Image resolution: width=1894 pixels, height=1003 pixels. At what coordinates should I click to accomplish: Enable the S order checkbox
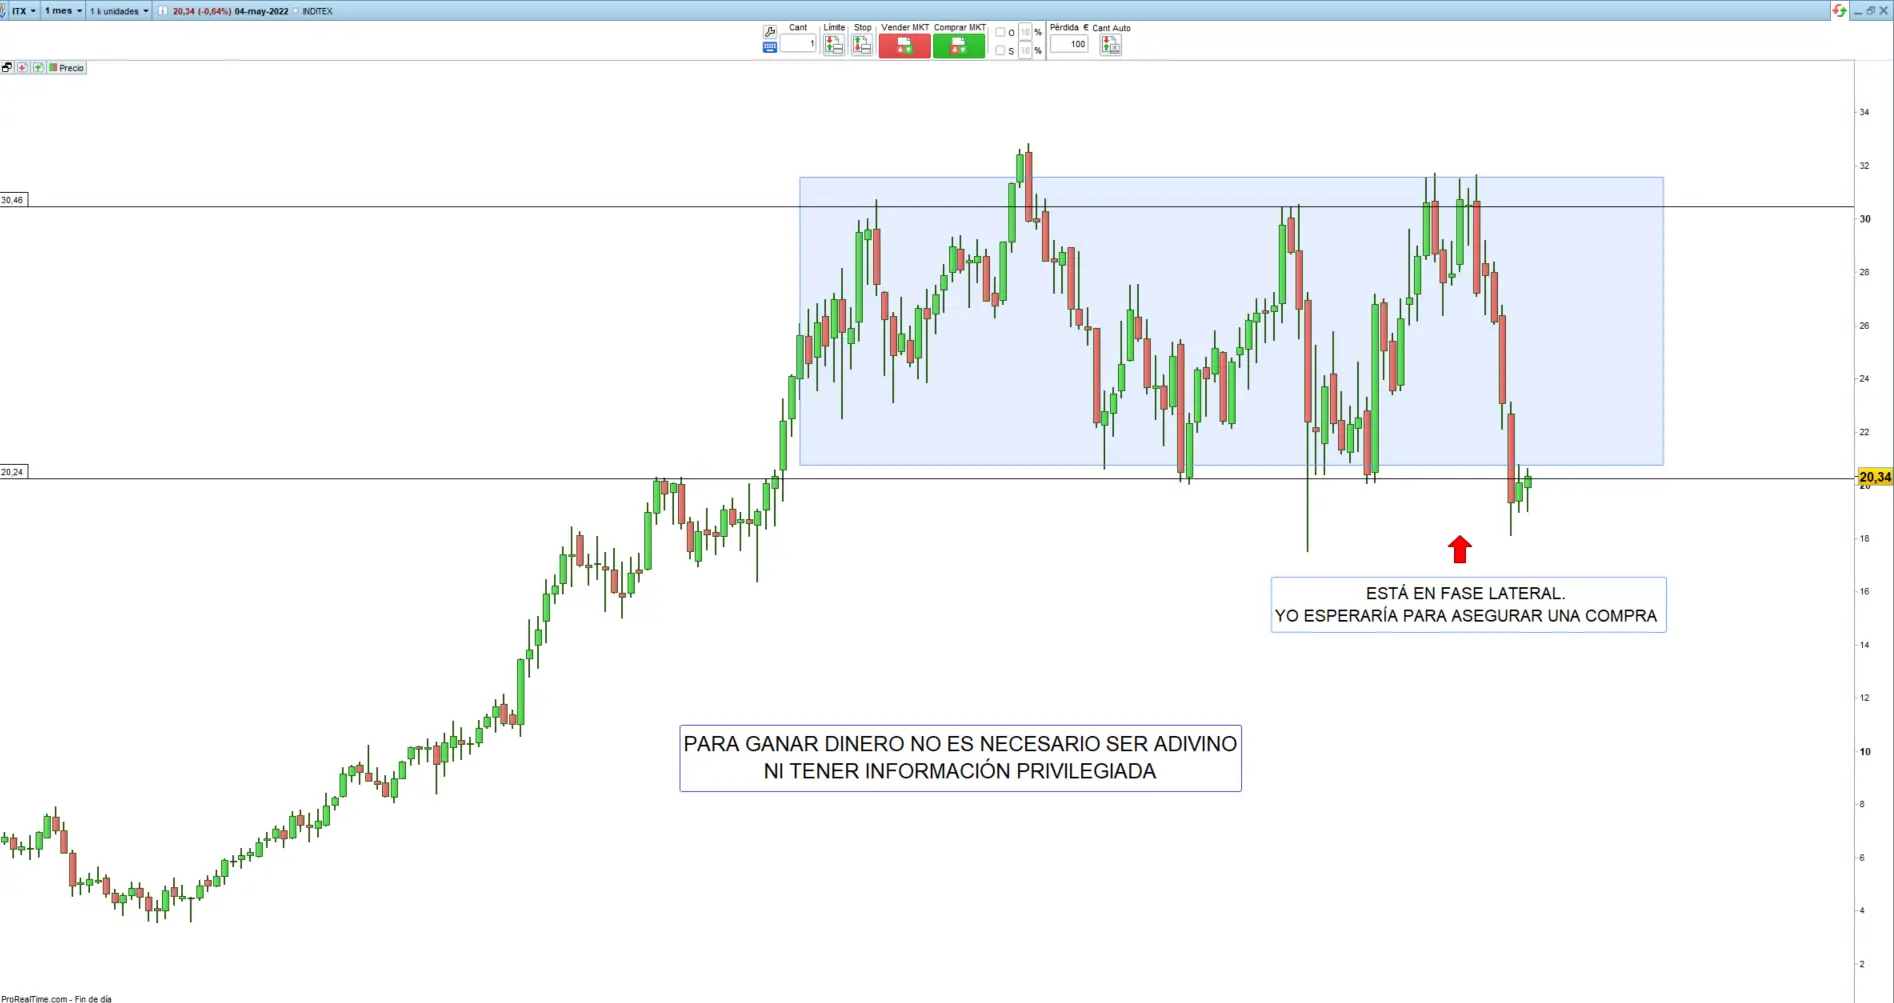(x=998, y=50)
